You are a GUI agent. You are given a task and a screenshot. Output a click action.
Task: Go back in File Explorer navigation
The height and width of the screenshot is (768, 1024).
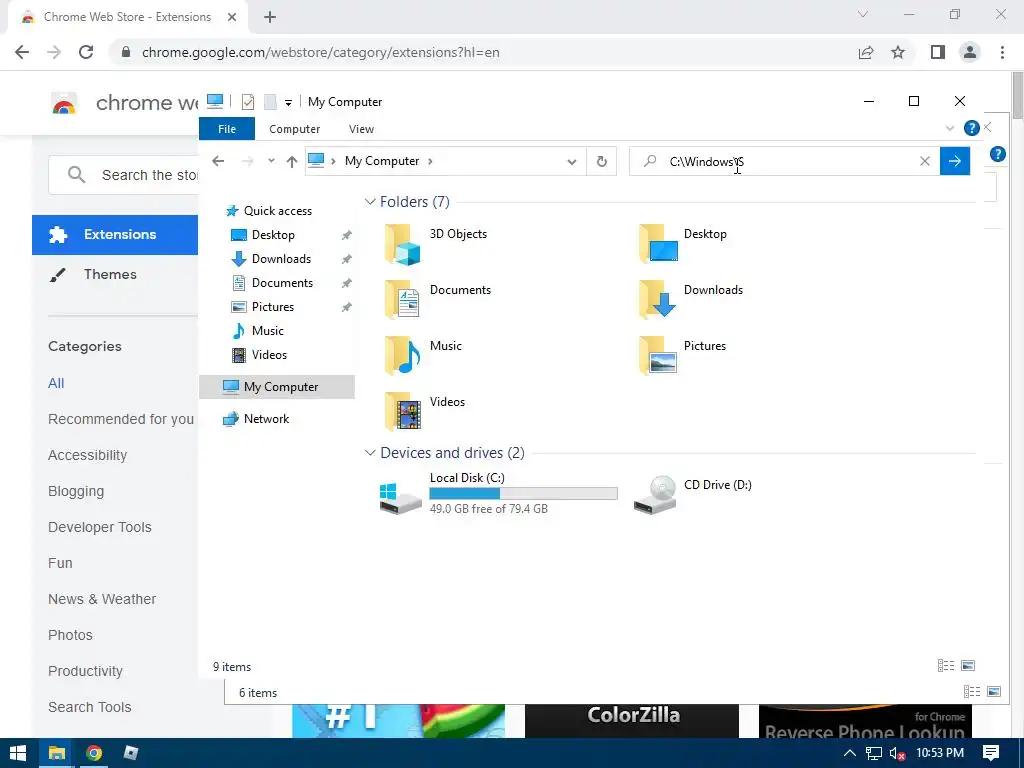[x=218, y=161]
